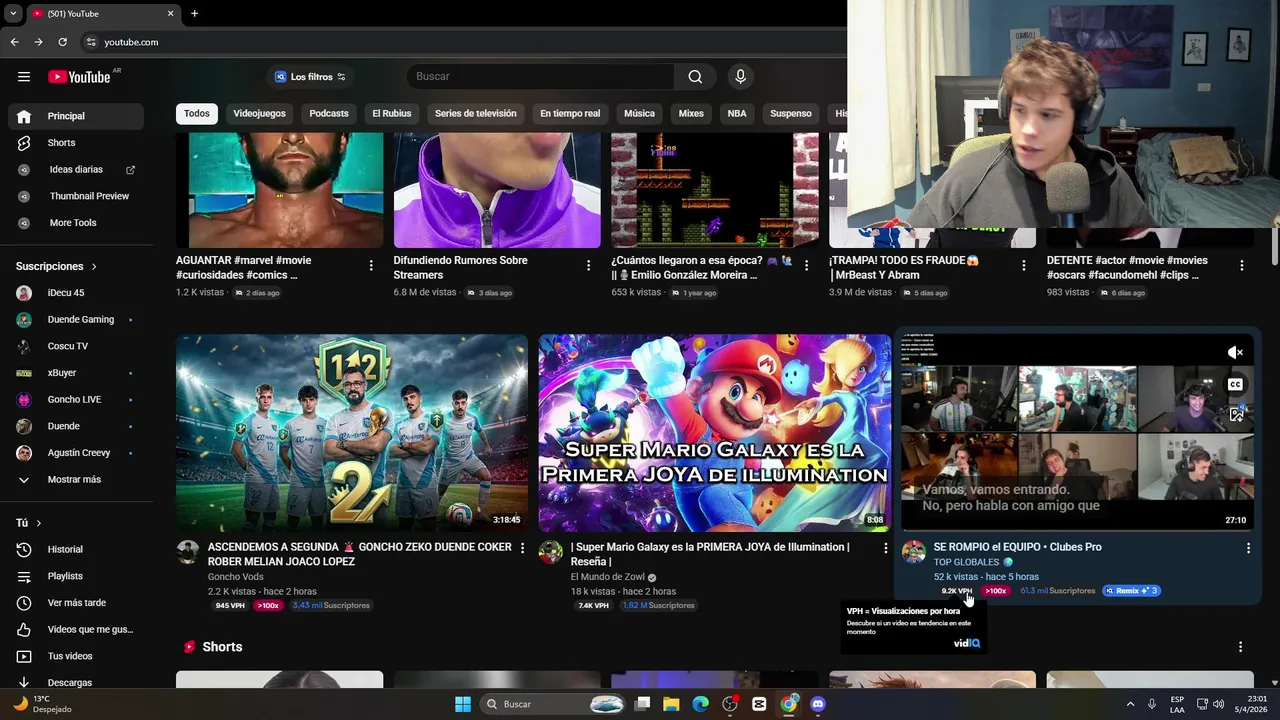1280x720 pixels.
Task: Open Ver más tarde list
Action: coord(76,603)
